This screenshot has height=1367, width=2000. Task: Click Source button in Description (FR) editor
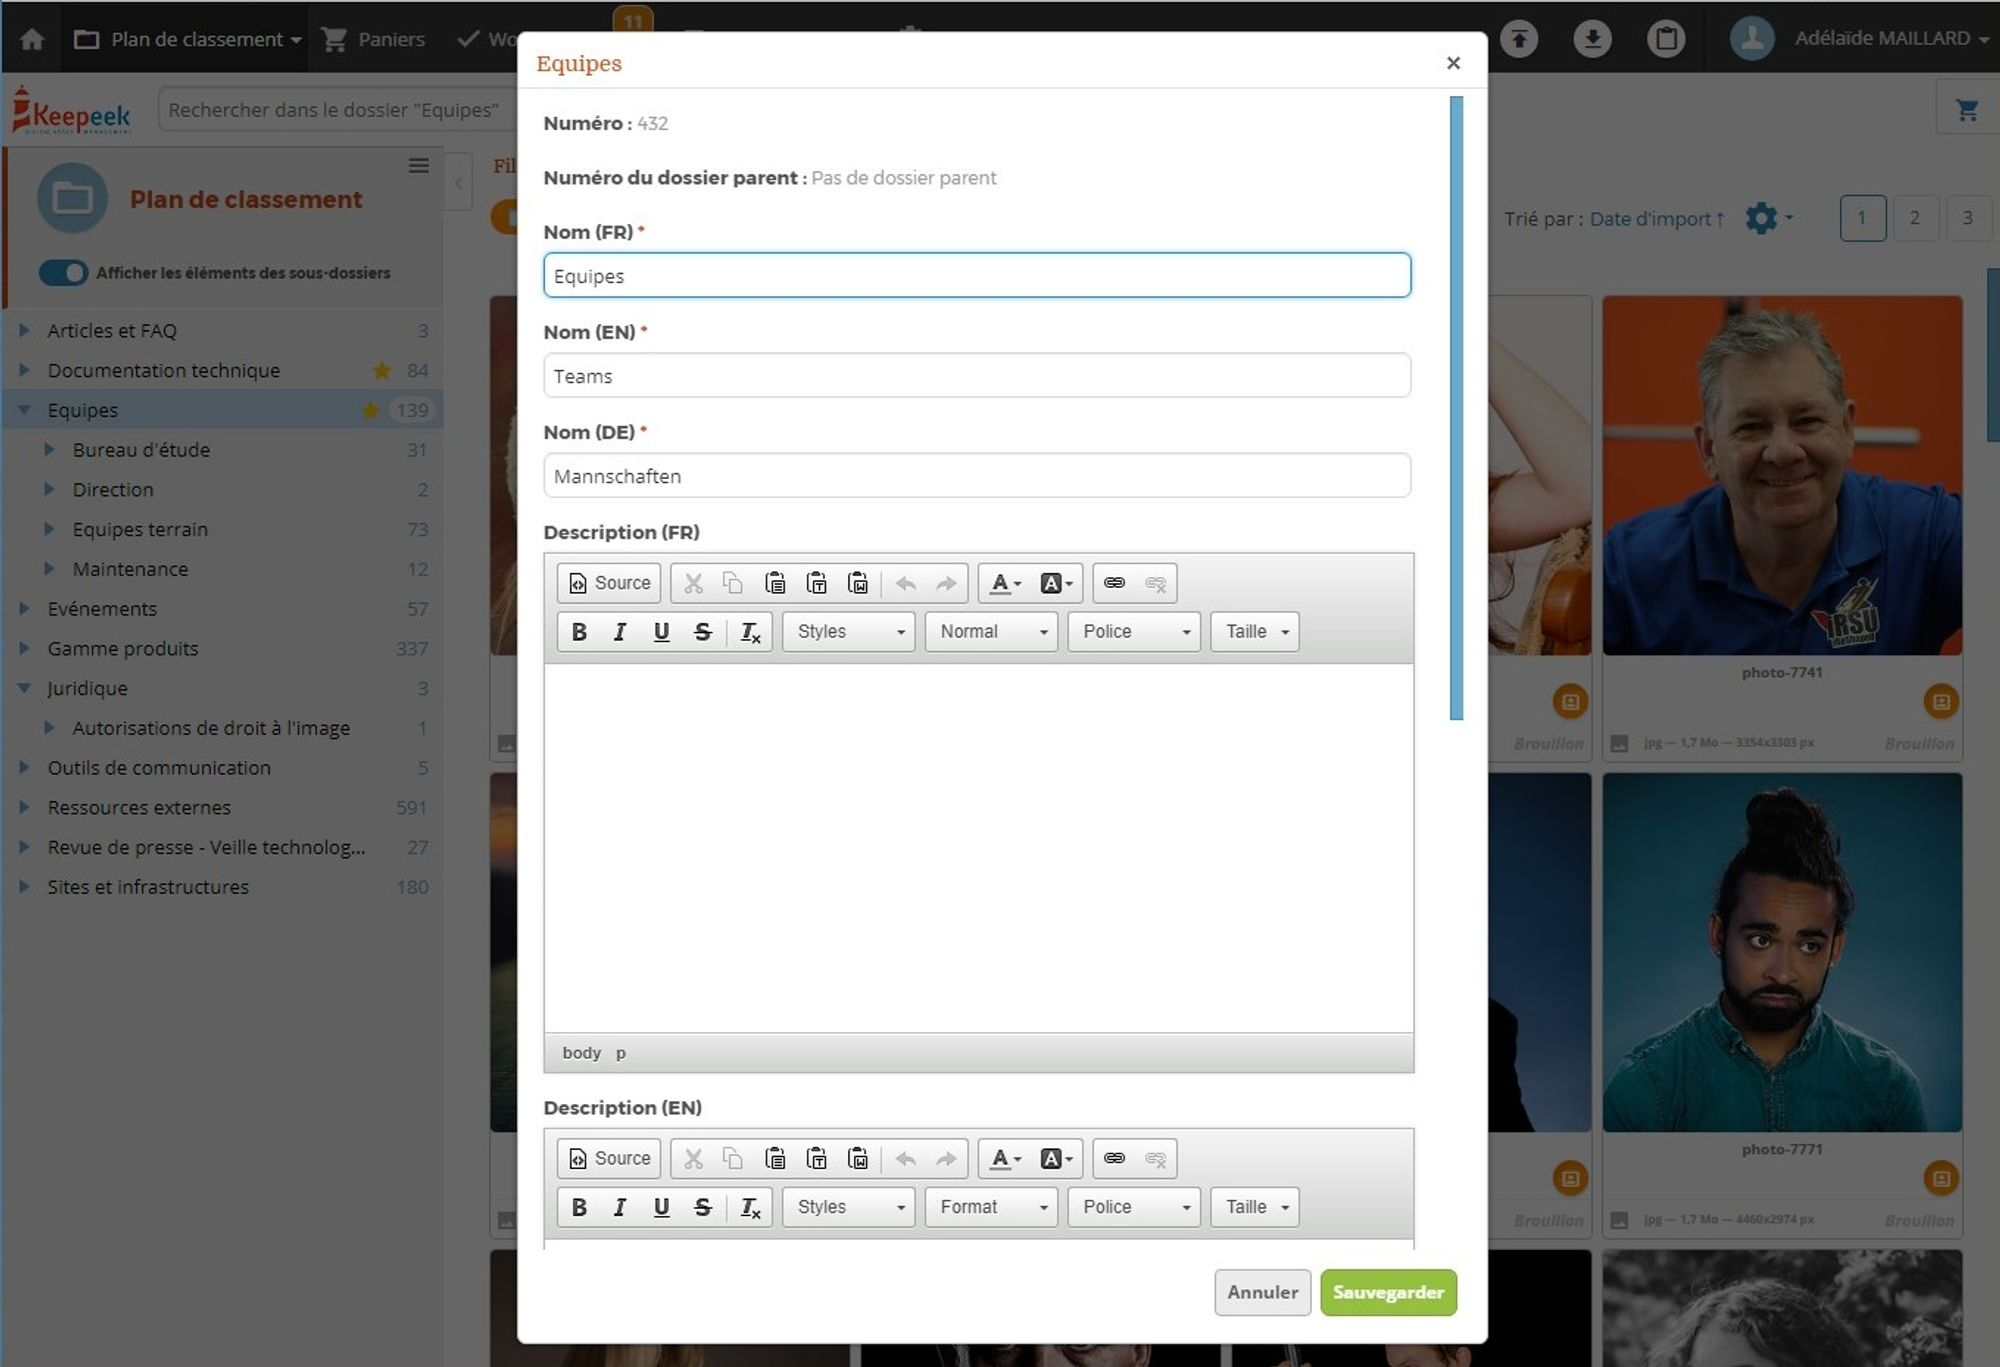[608, 583]
